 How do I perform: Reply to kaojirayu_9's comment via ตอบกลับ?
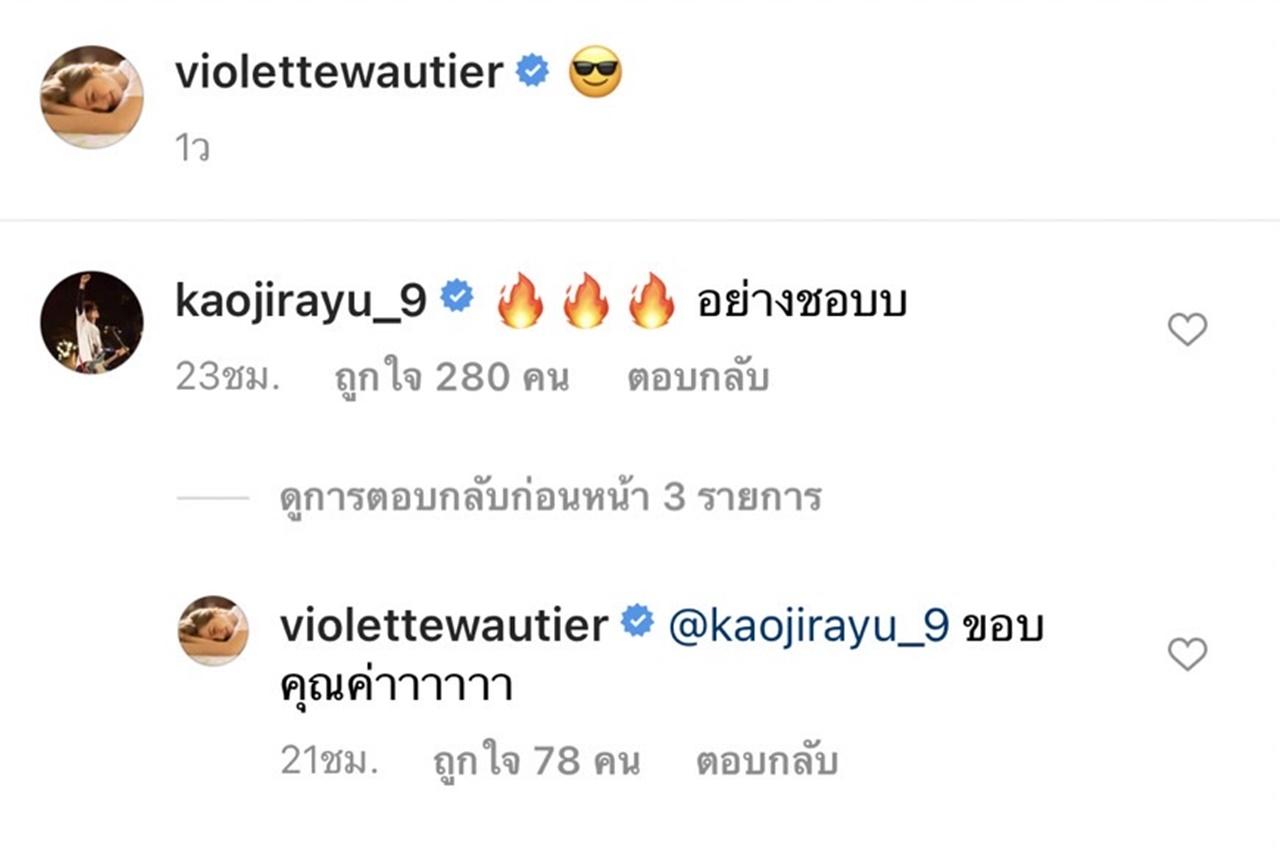tap(698, 379)
